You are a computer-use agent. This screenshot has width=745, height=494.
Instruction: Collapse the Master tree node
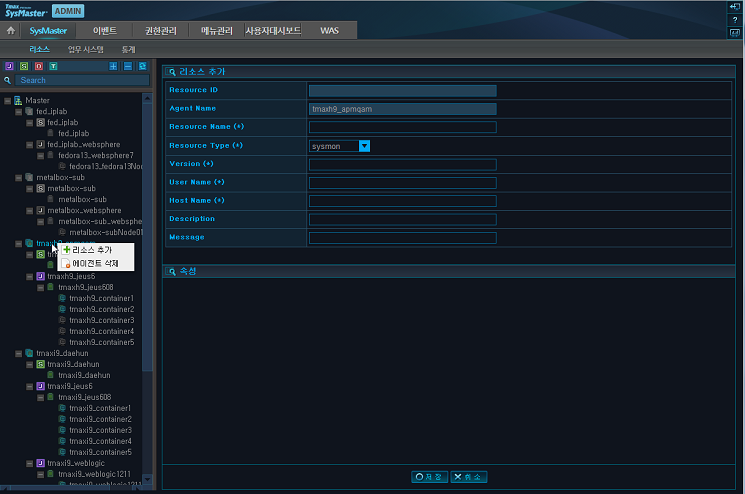(8, 101)
